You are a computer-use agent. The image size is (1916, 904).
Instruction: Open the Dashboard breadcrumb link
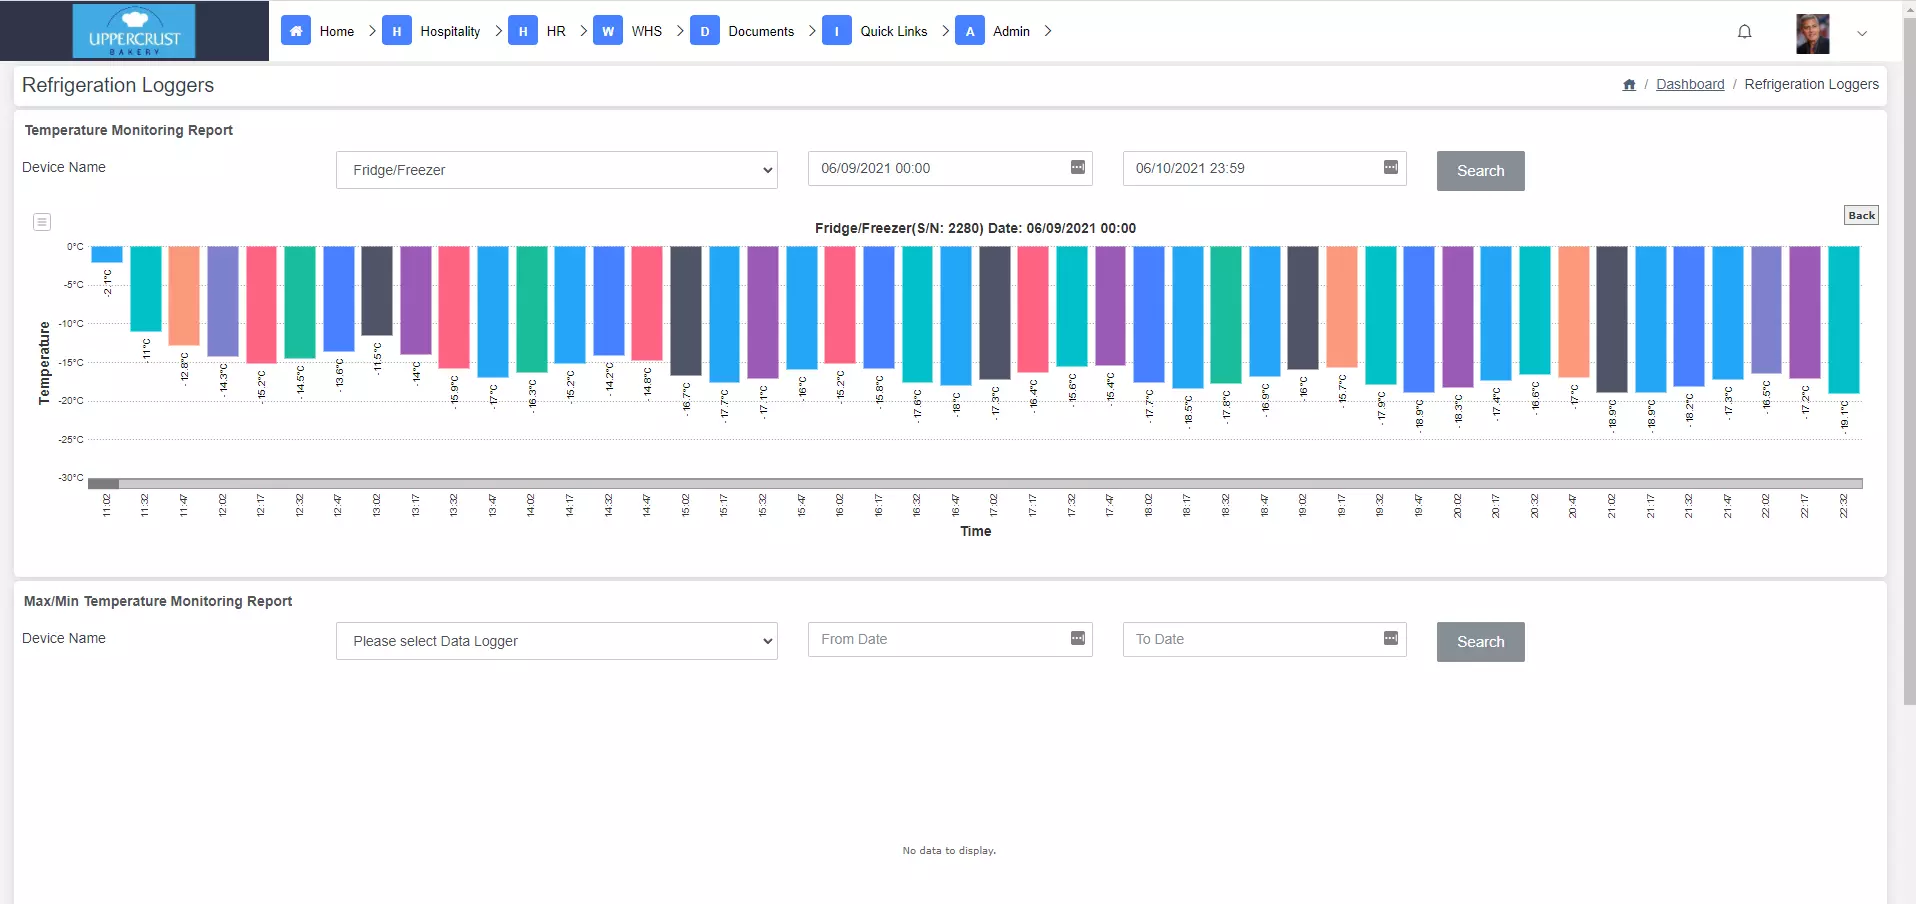1689,84
